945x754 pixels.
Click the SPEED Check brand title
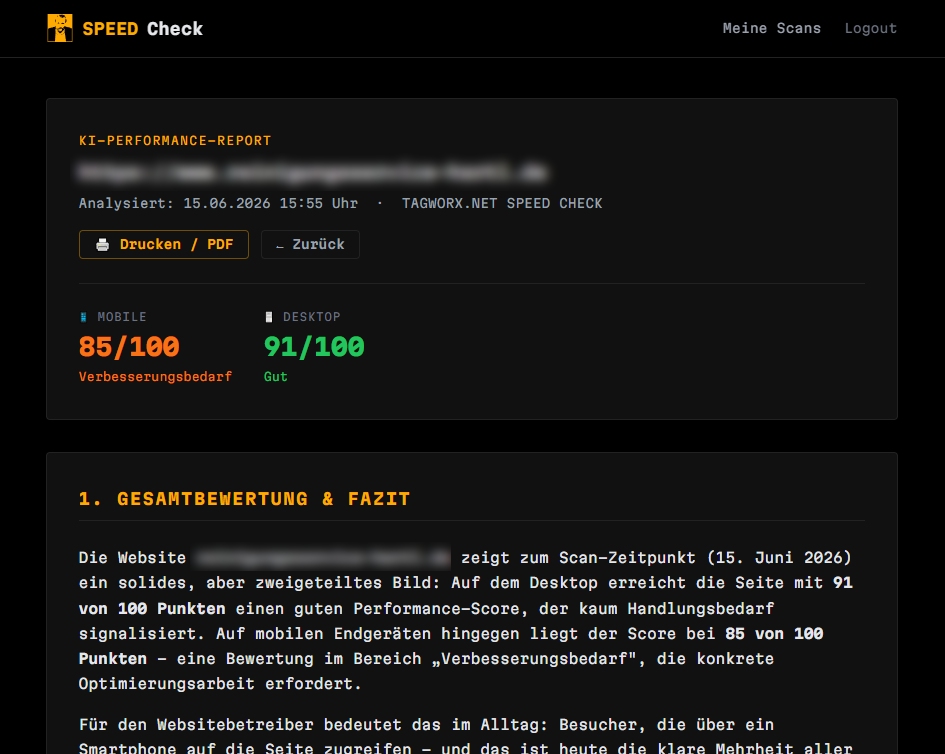pyautogui.click(x=143, y=29)
